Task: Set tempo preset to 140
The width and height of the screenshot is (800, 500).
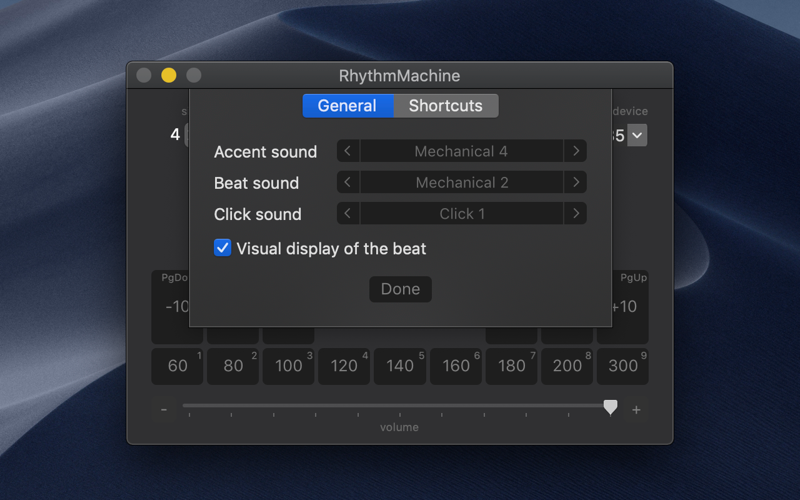Action: 399,366
